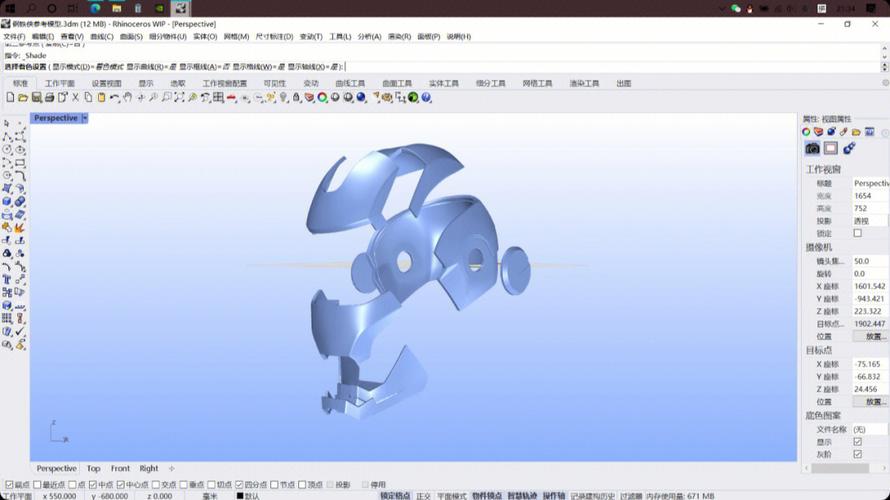Select the Explode tool in sidebar

(x=20, y=228)
